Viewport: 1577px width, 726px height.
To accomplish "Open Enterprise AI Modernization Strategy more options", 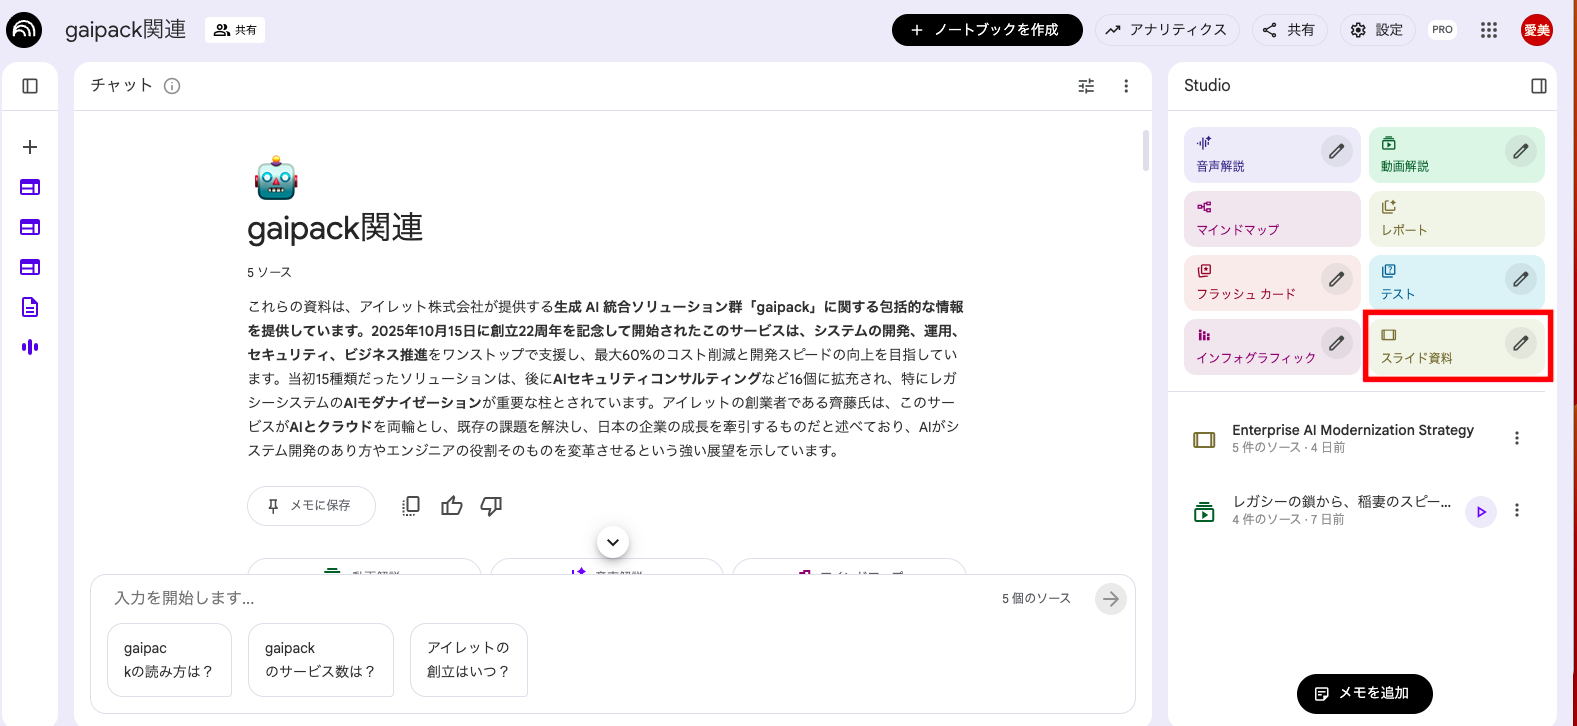I will (x=1517, y=438).
